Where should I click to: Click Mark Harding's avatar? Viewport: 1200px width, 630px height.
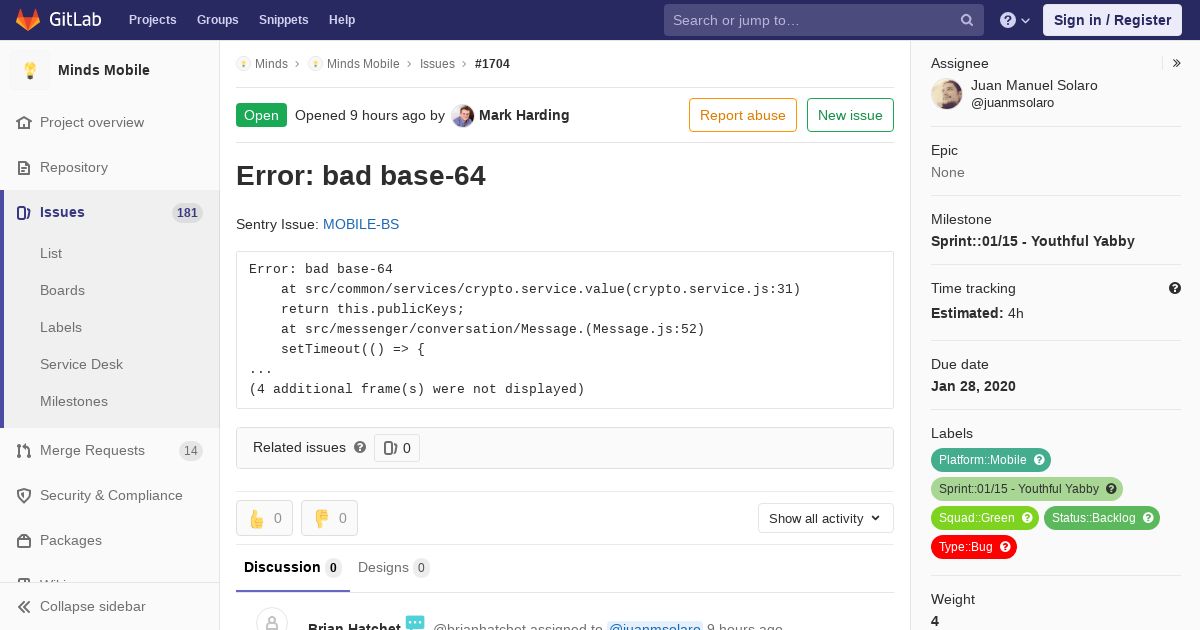pyautogui.click(x=462, y=116)
